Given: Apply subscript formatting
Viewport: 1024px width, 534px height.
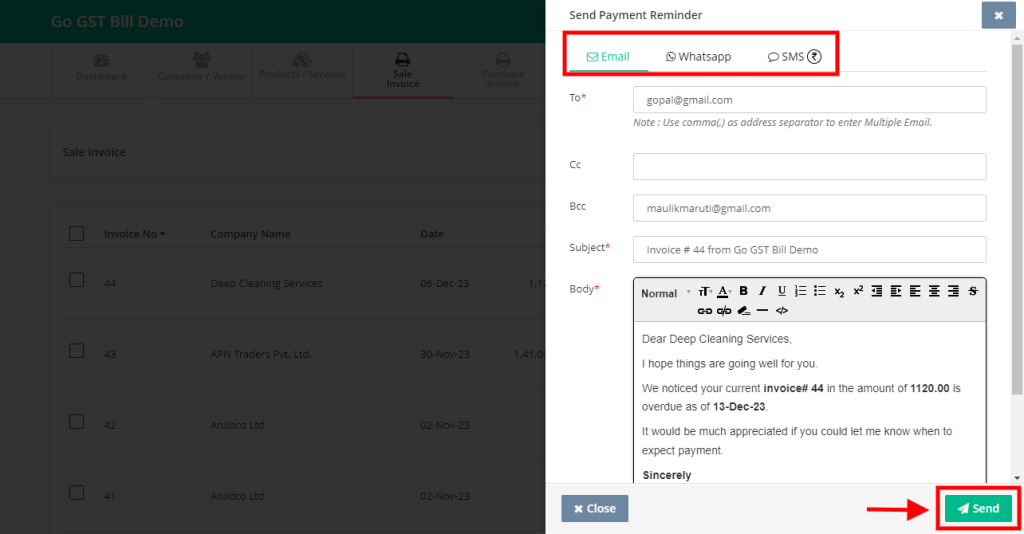Looking at the screenshot, I should pos(839,291).
